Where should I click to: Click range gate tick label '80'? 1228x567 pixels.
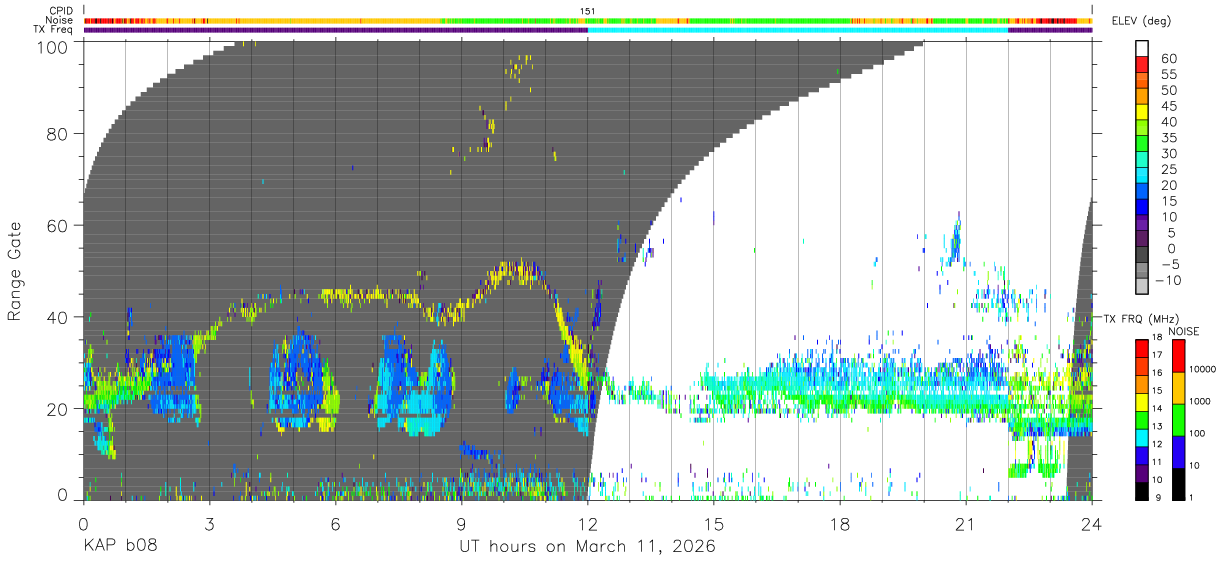pos(57,135)
